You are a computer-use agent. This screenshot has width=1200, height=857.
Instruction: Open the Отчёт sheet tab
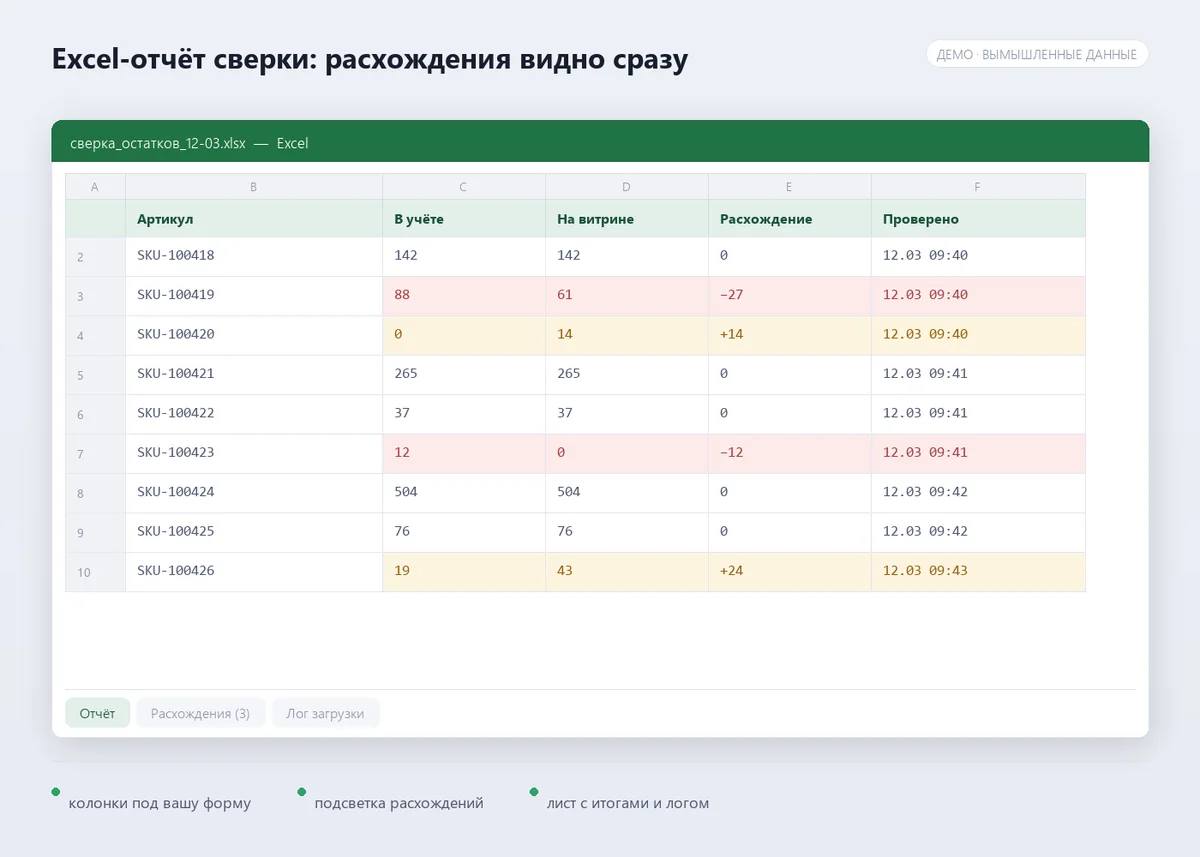pos(97,714)
